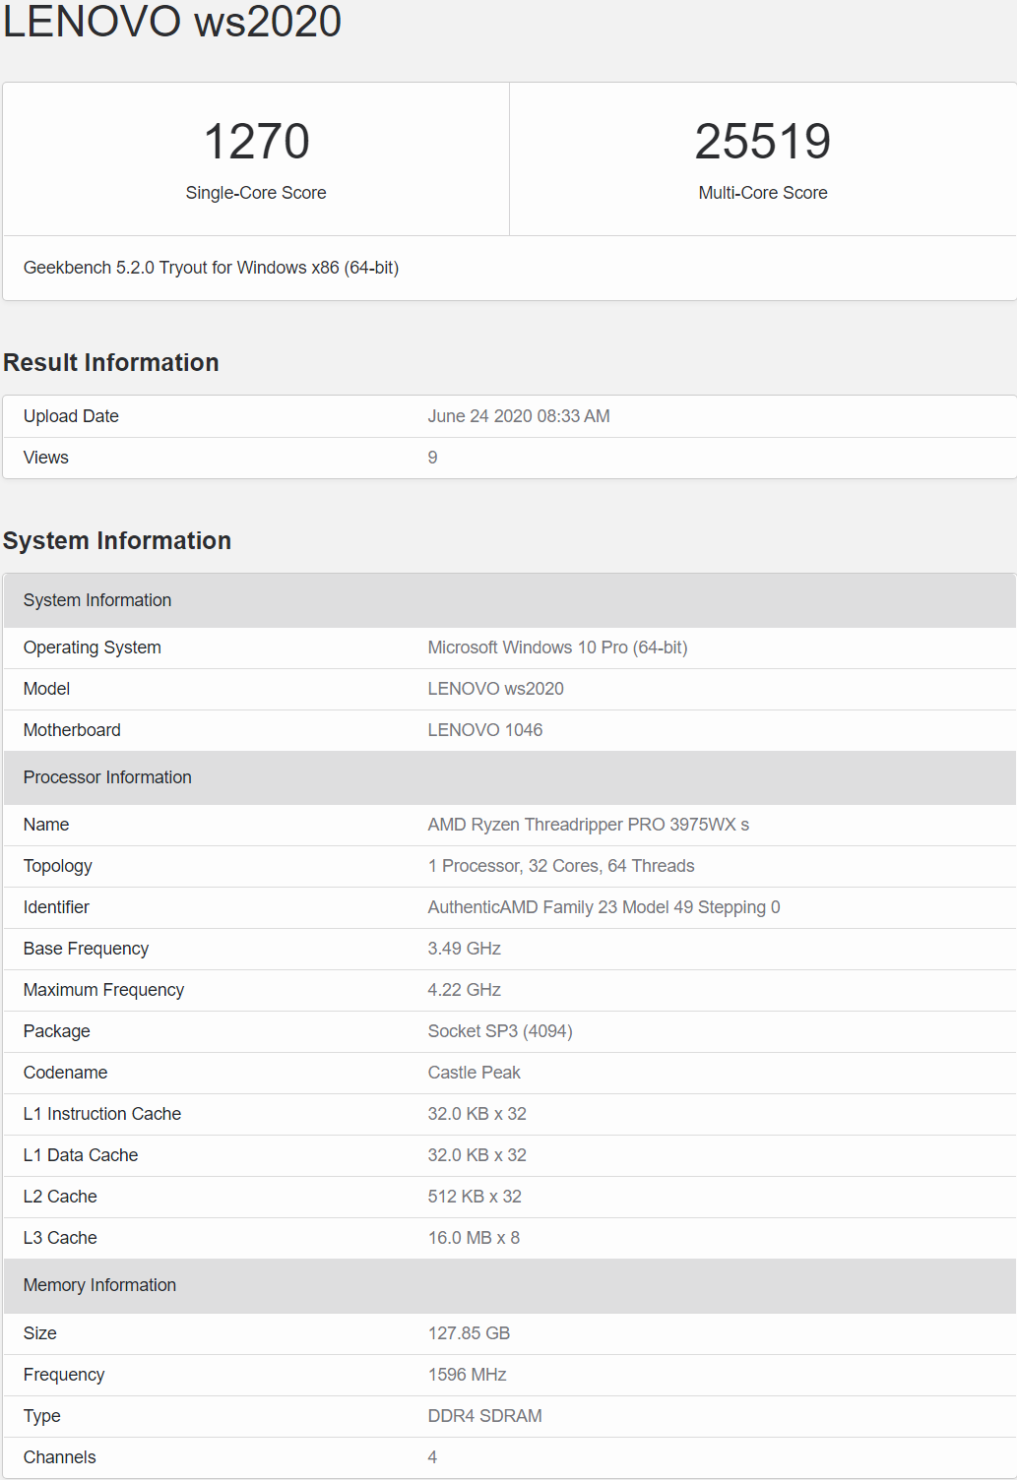Click the L3 Cache row label
This screenshot has height=1480, width=1017.
click(60, 1238)
